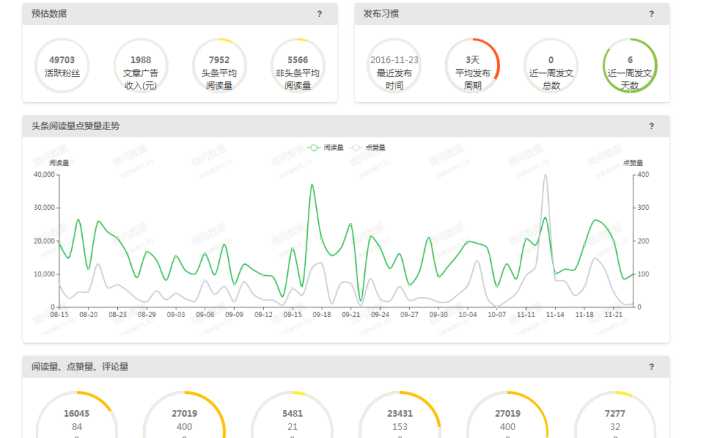Select the green 近一周发文天数 gauge showing 6

point(629,66)
